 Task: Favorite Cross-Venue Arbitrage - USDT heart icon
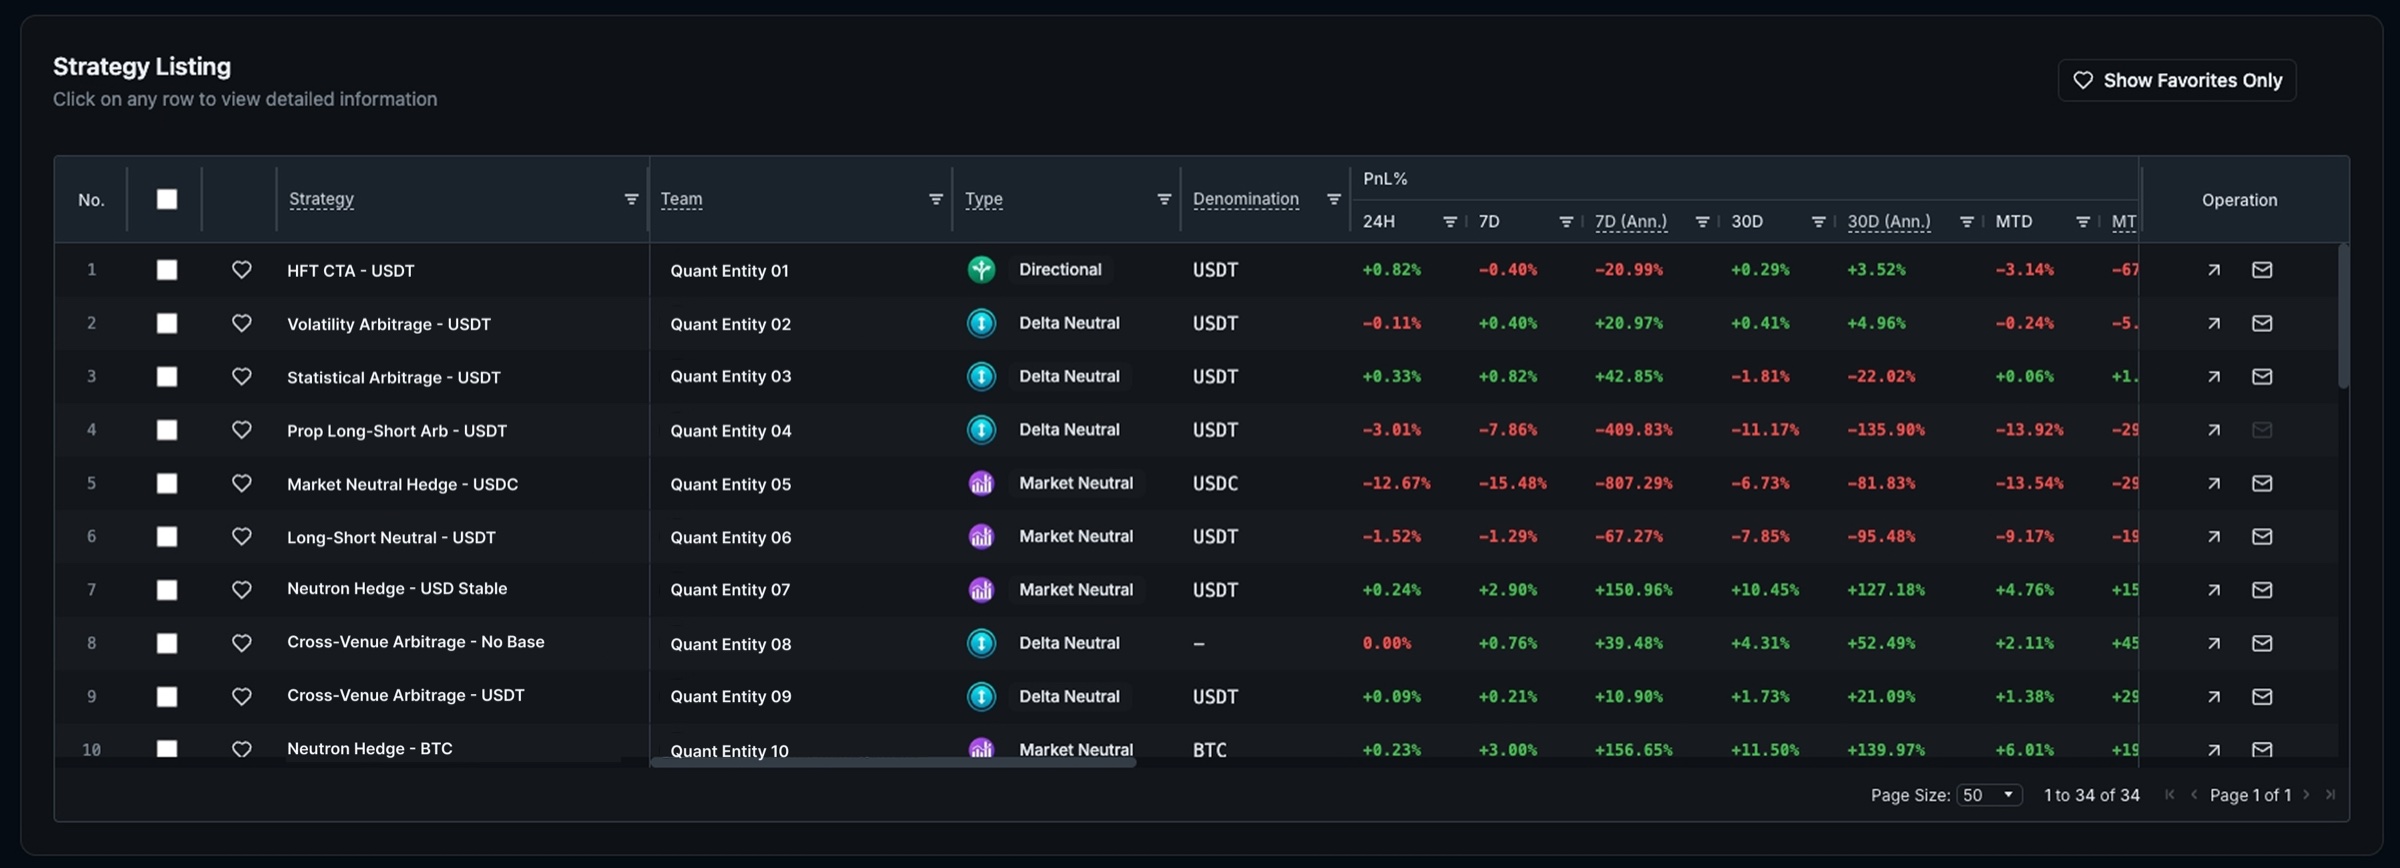(x=241, y=697)
